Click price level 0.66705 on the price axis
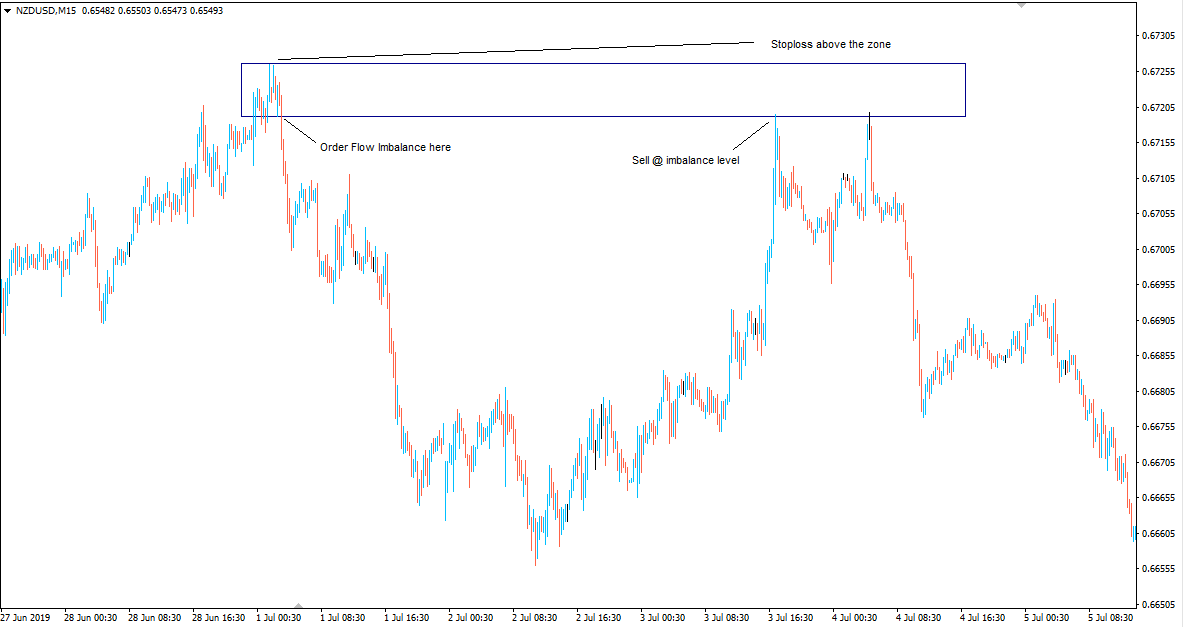The height and width of the screenshot is (627, 1184). click(1158, 462)
